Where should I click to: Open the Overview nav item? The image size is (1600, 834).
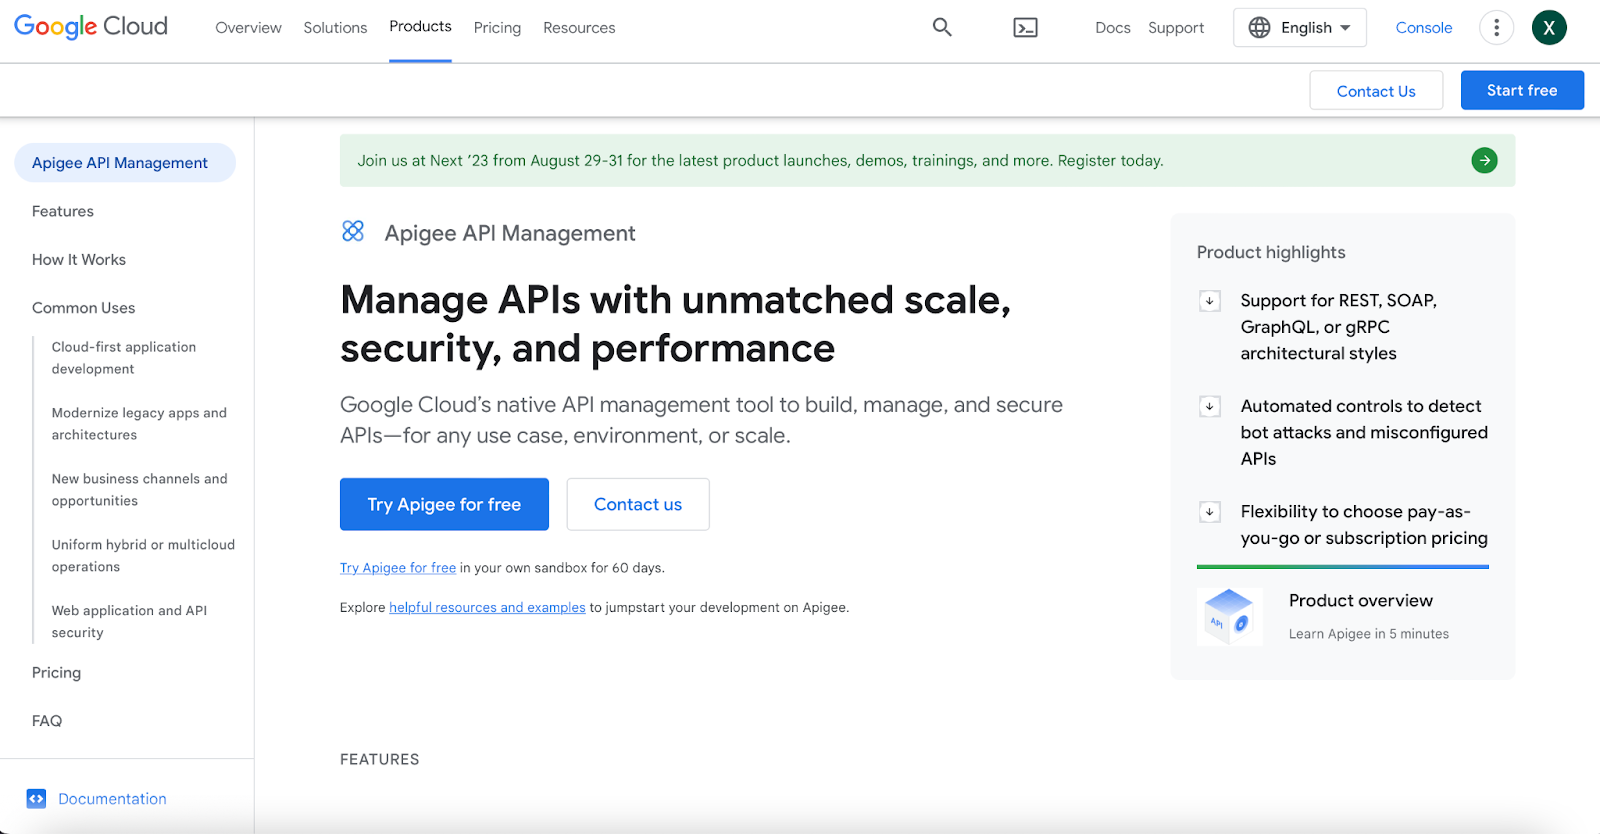pyautogui.click(x=248, y=28)
